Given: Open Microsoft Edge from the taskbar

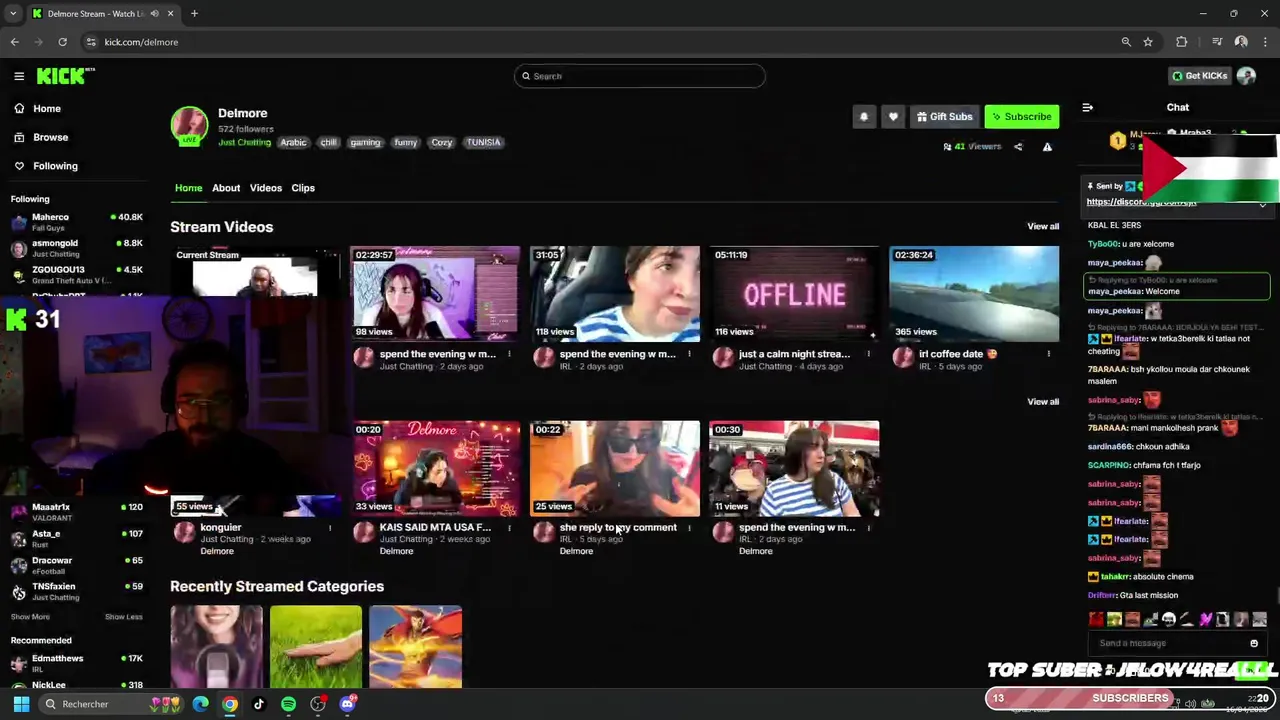Looking at the screenshot, I should pyautogui.click(x=200, y=704).
